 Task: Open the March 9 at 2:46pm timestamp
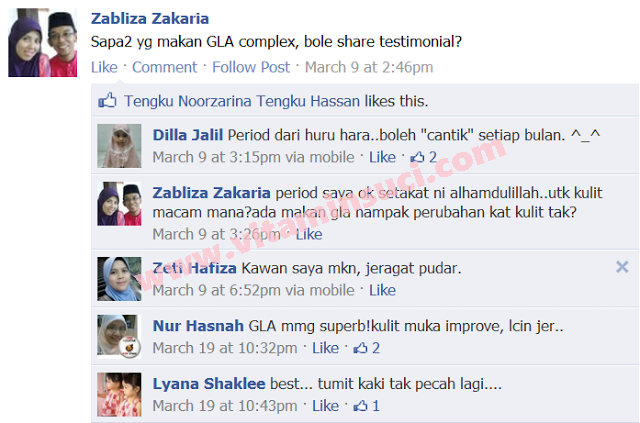click(x=369, y=67)
